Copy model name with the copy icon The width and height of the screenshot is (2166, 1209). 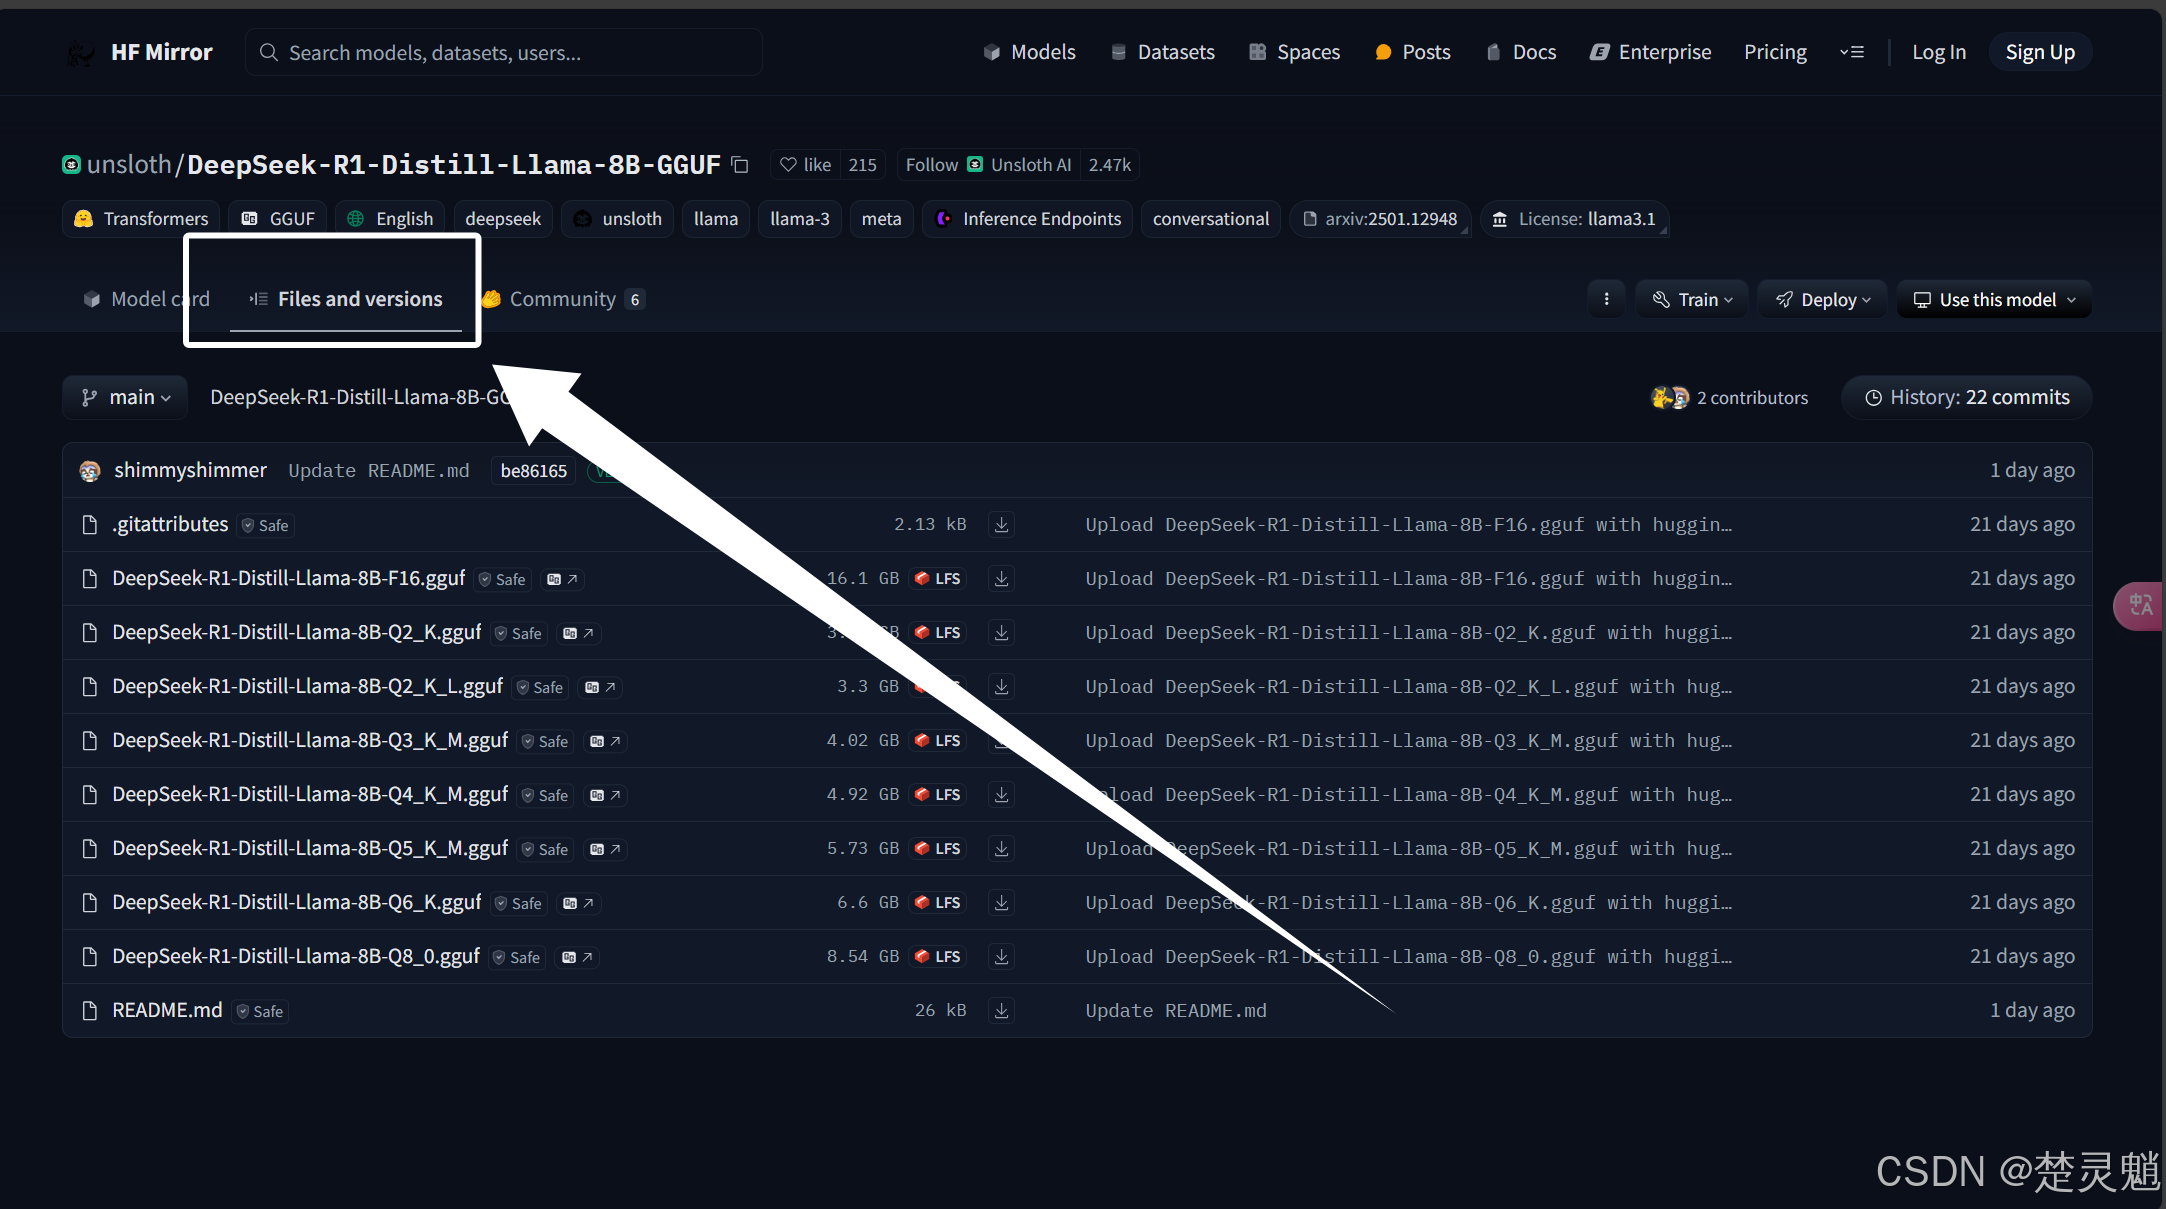(x=740, y=165)
